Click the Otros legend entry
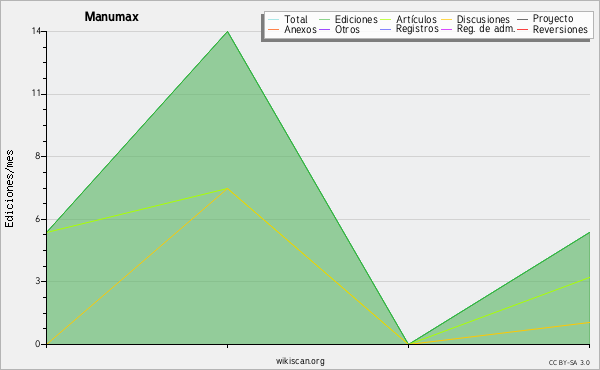 coord(339,29)
